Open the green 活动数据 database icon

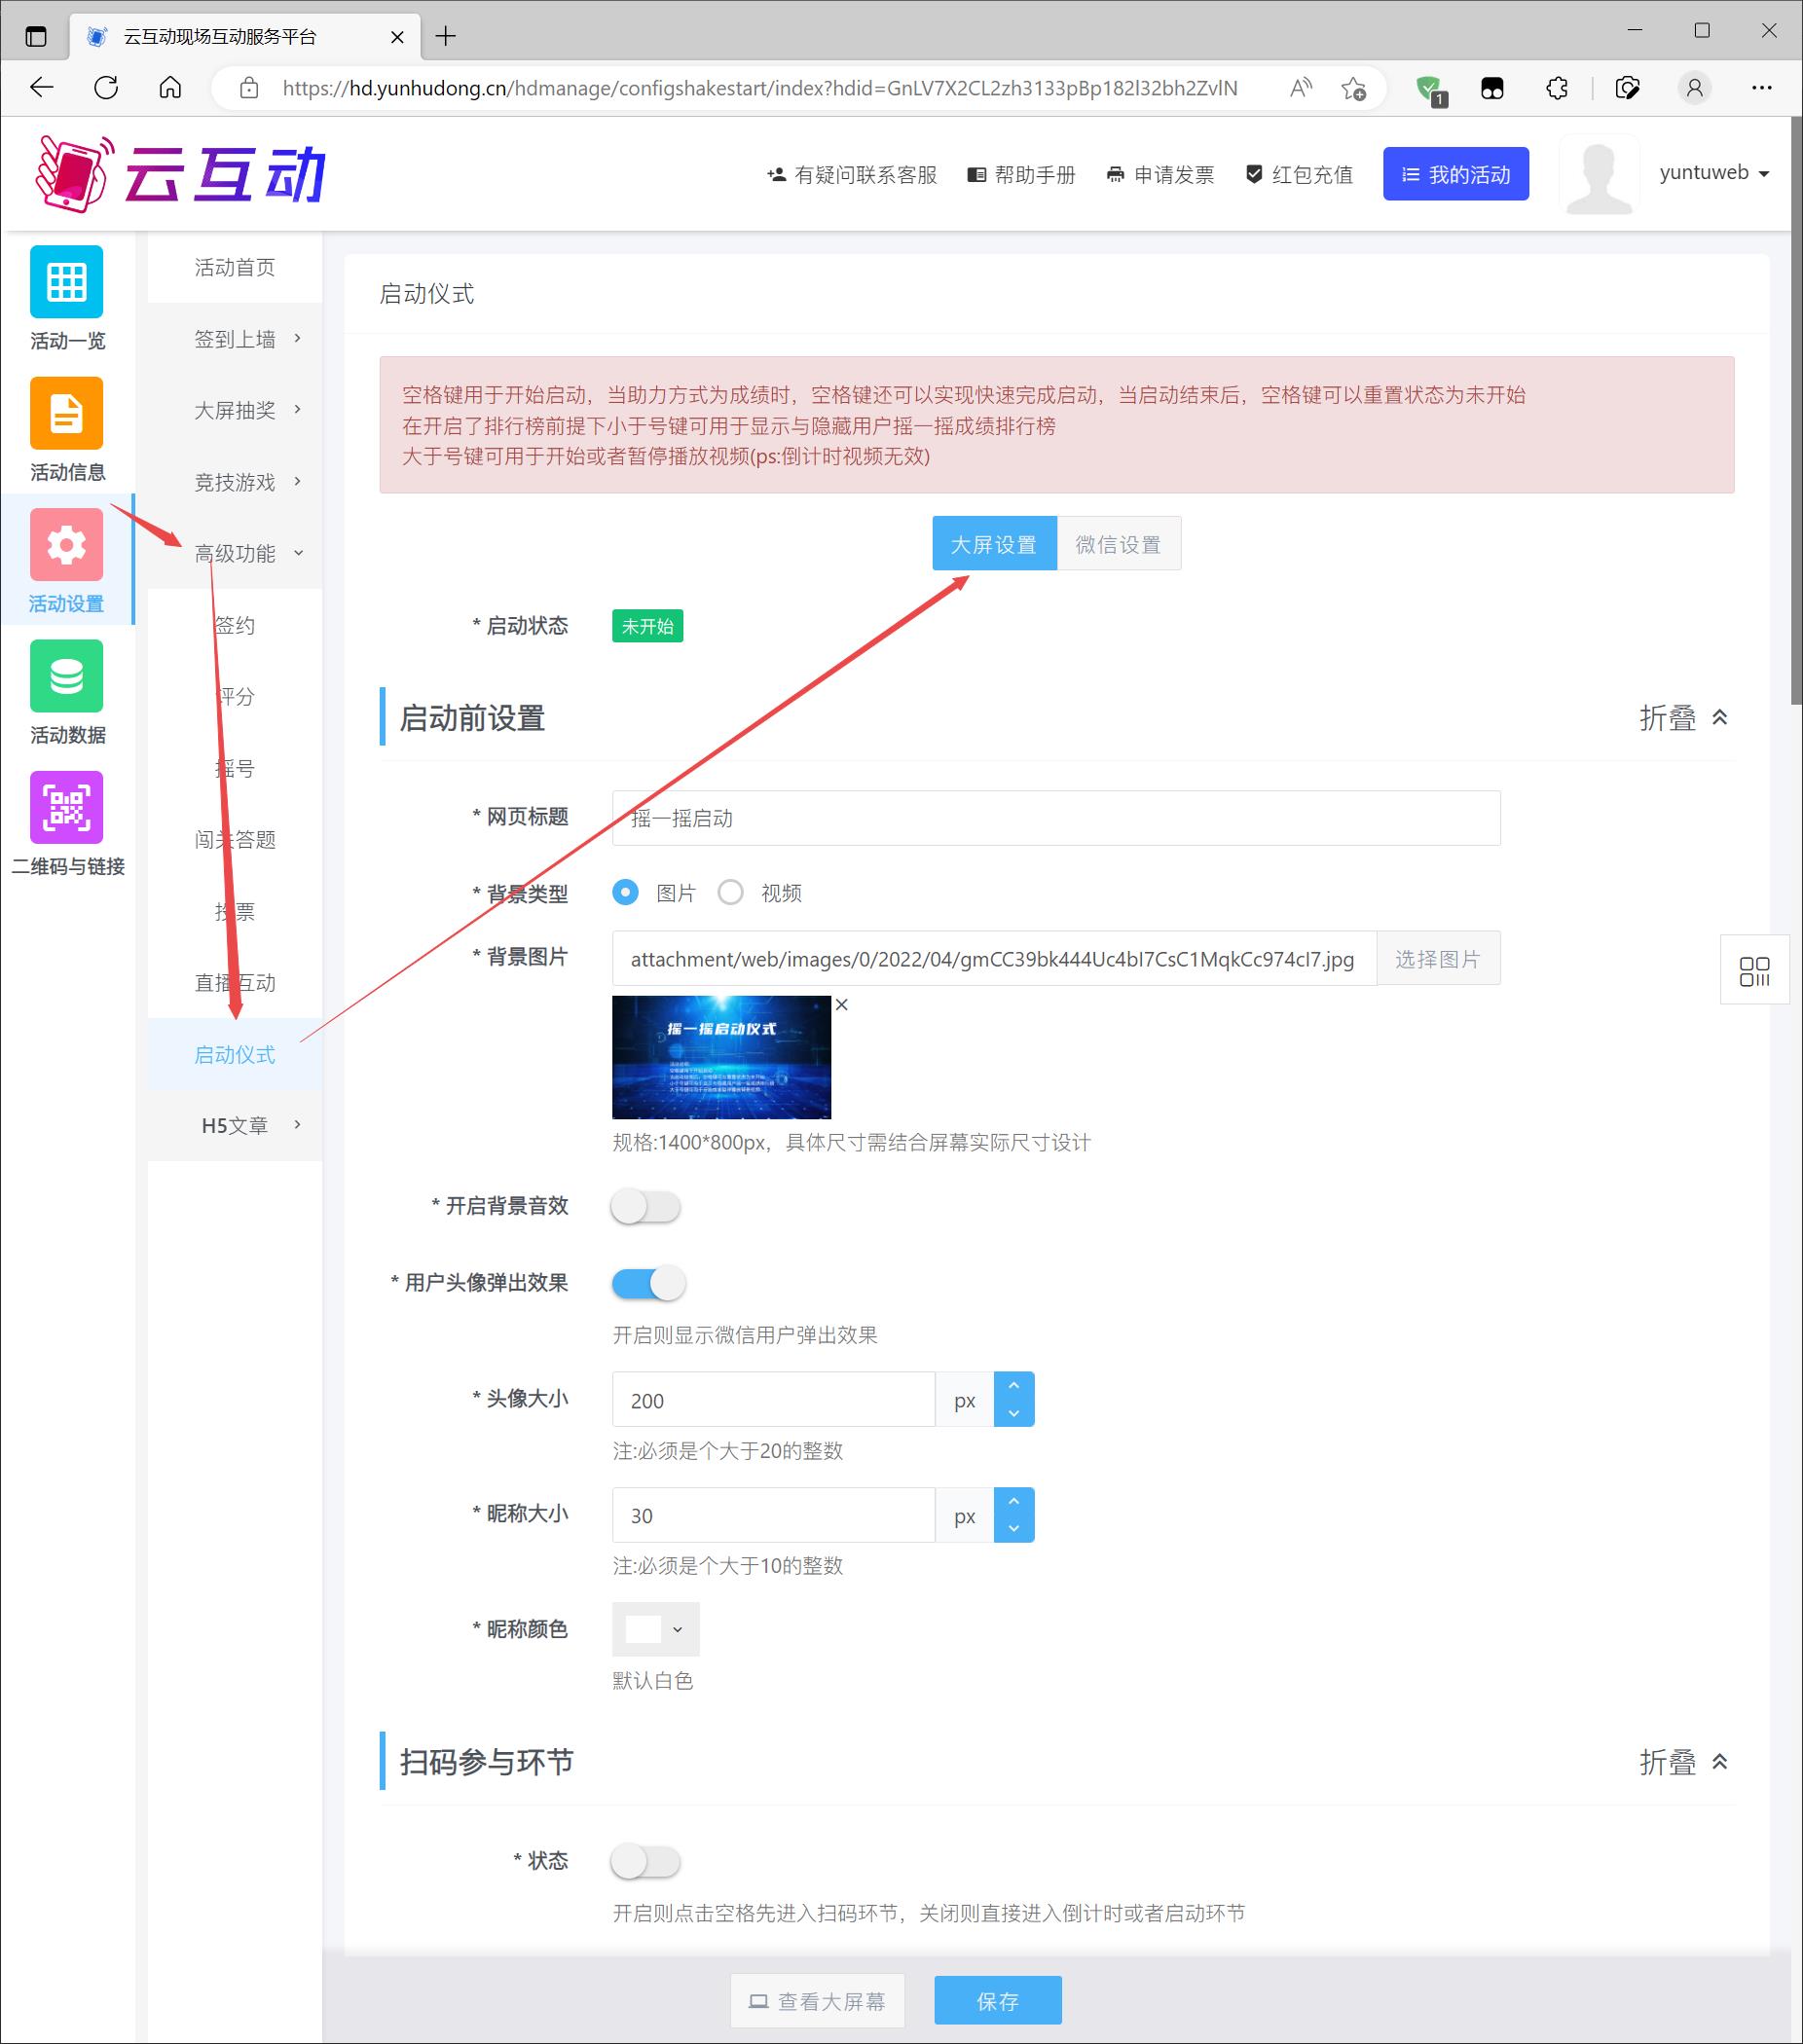pos(66,676)
